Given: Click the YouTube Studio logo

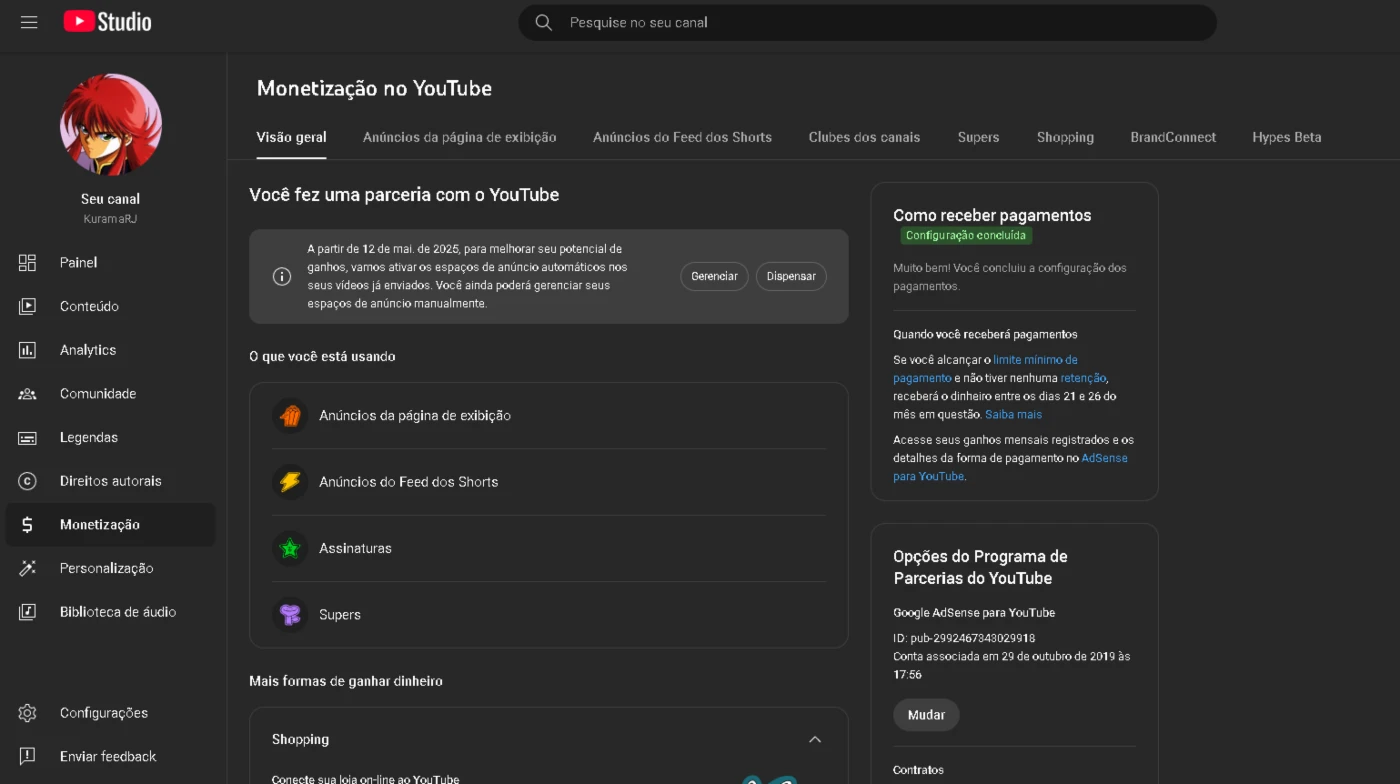Looking at the screenshot, I should (108, 22).
